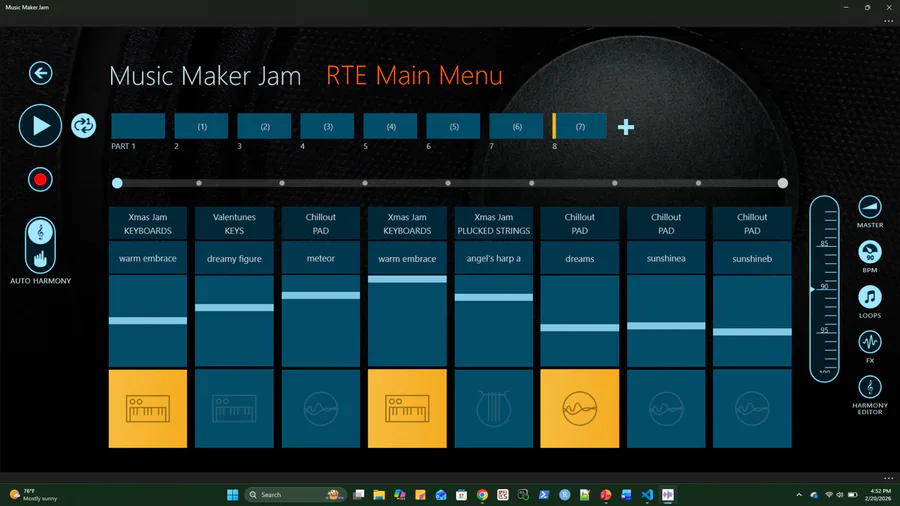Choose loop 'dreamy figure'
Viewport: 900px width, 506px height.
click(234, 258)
